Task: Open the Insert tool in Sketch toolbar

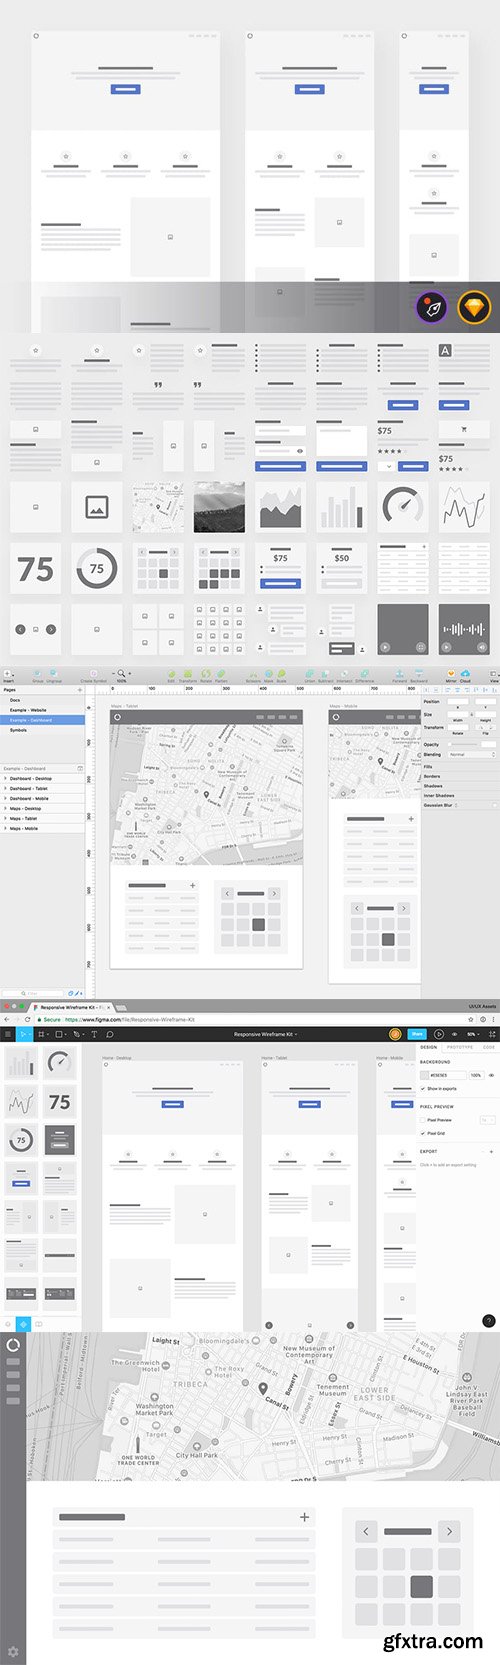Action: 7,674
